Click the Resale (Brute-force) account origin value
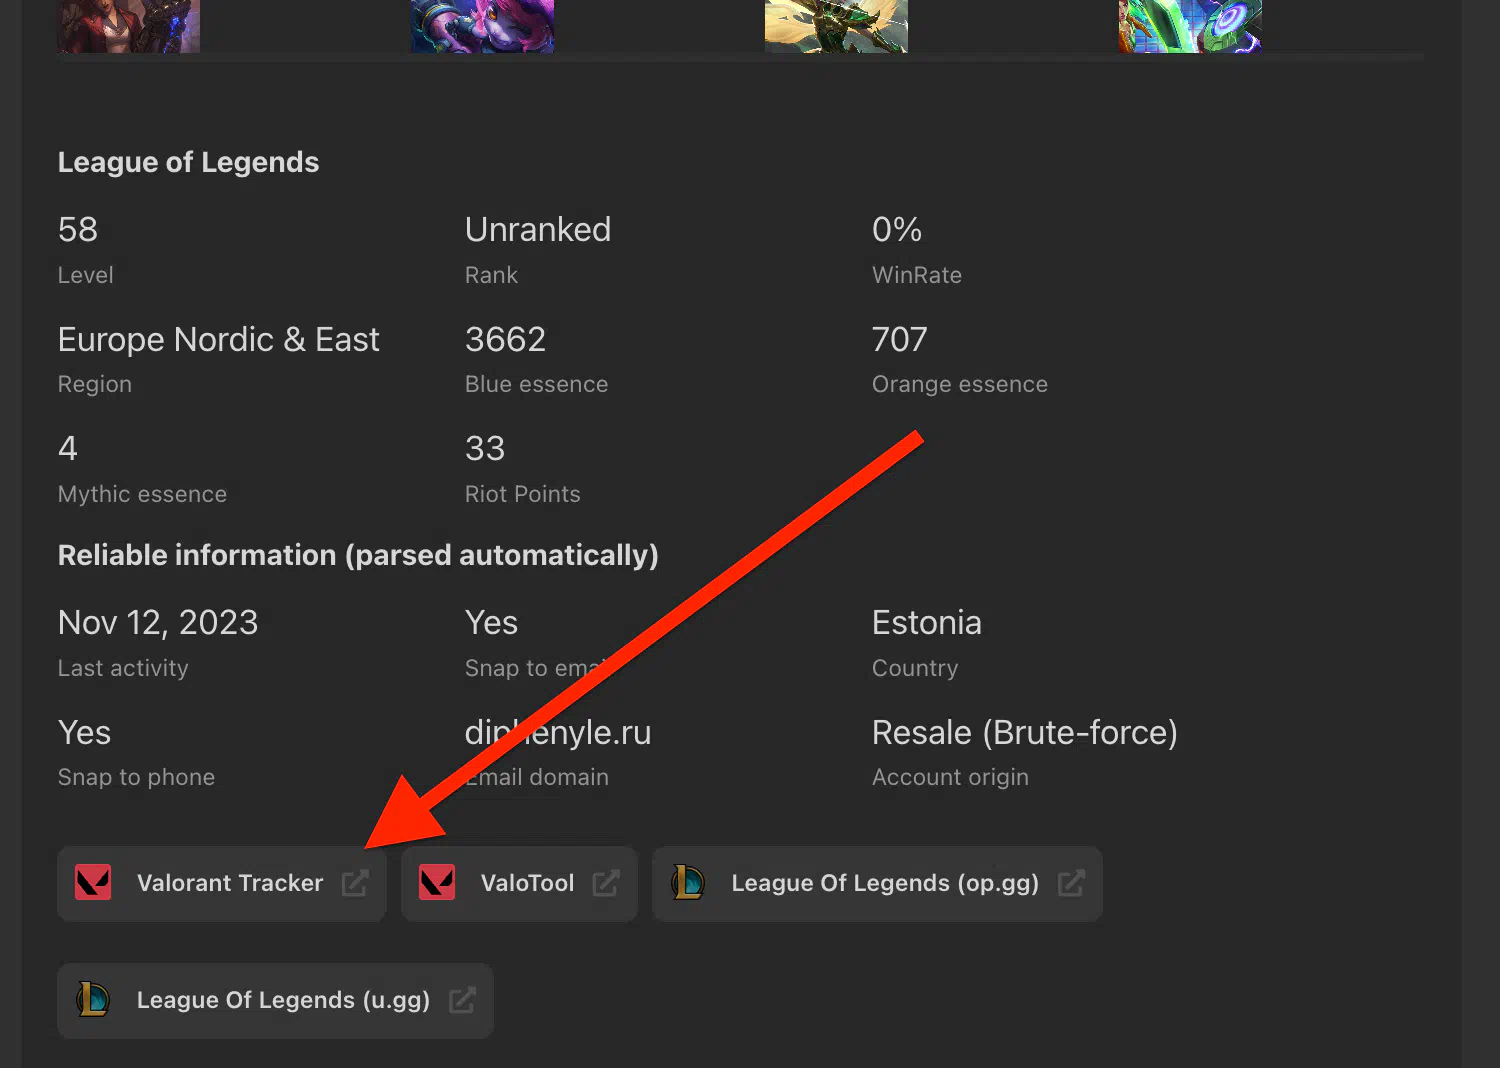 click(x=1025, y=733)
